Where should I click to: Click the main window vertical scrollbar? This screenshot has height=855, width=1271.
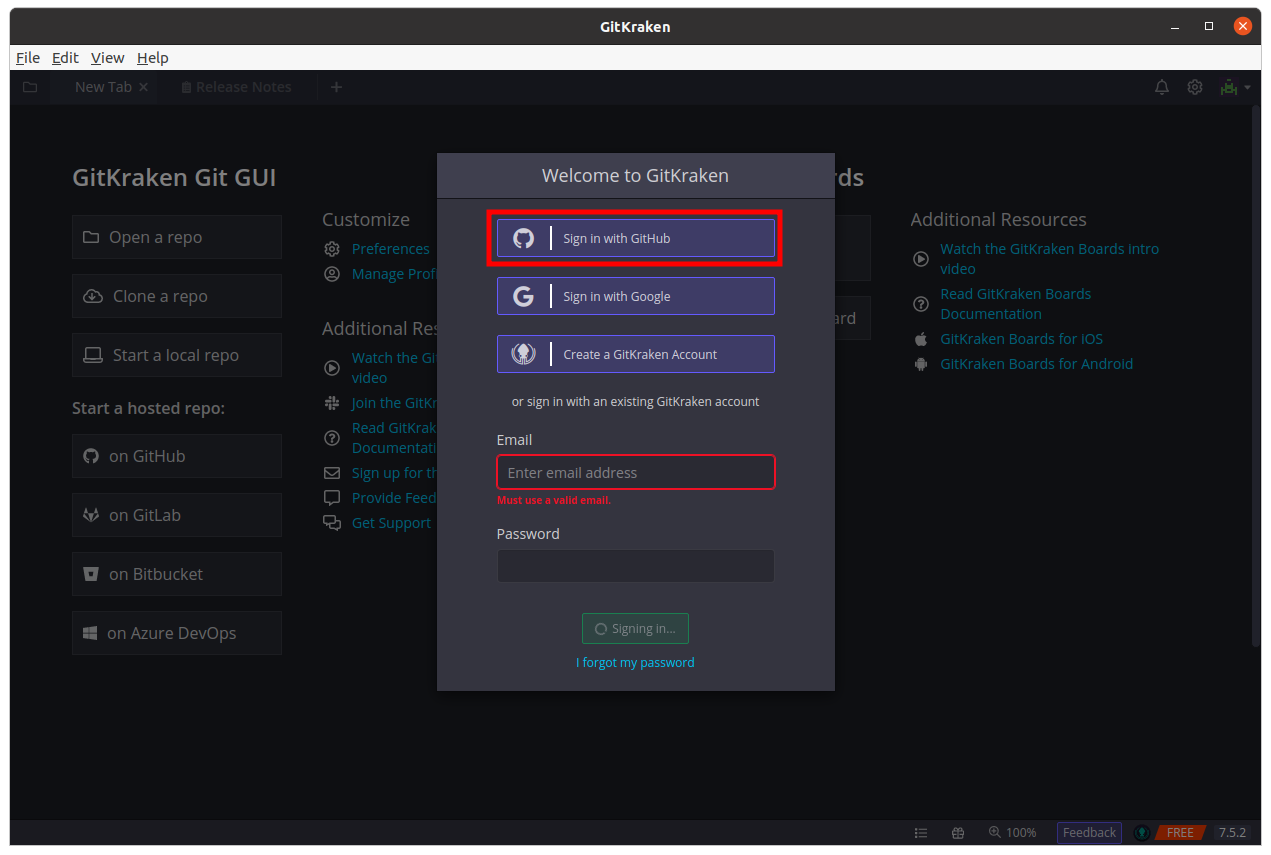1256,376
